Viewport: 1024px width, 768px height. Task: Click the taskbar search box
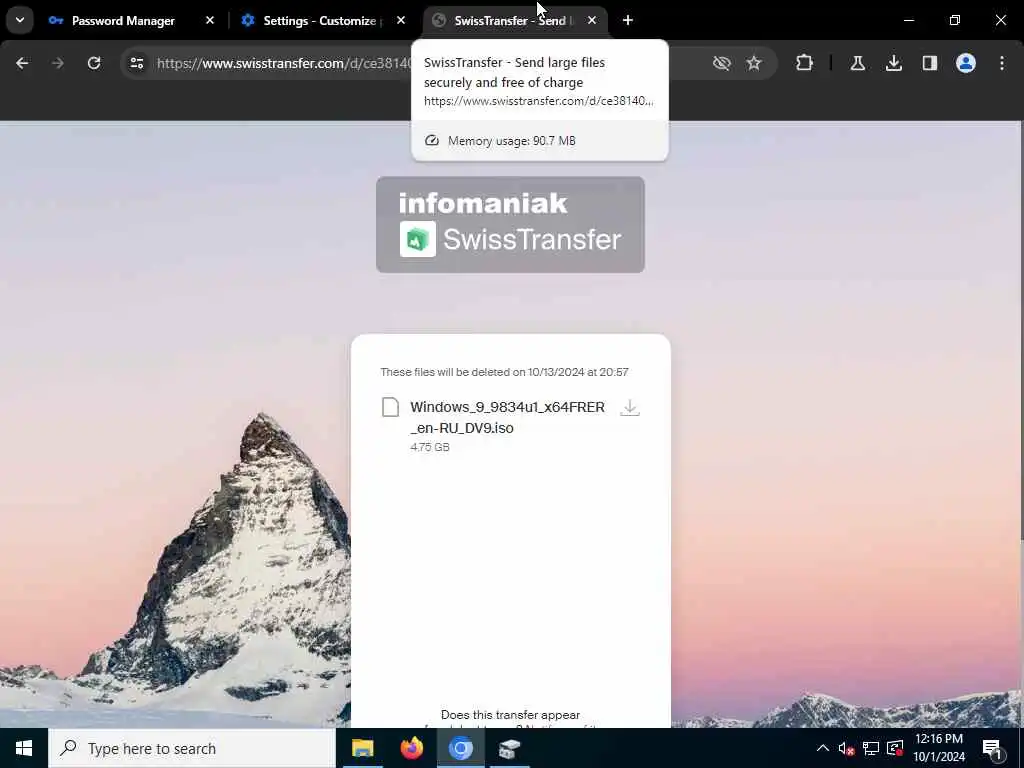[192, 748]
